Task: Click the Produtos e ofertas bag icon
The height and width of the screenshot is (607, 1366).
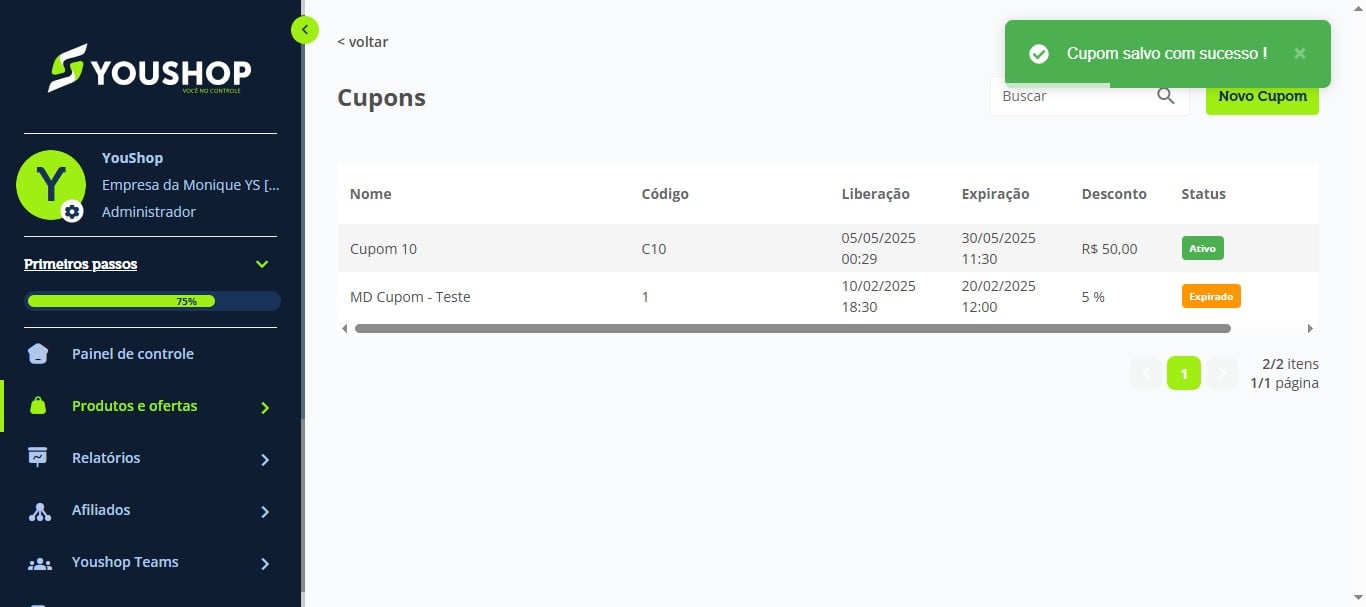Action: [x=38, y=406]
